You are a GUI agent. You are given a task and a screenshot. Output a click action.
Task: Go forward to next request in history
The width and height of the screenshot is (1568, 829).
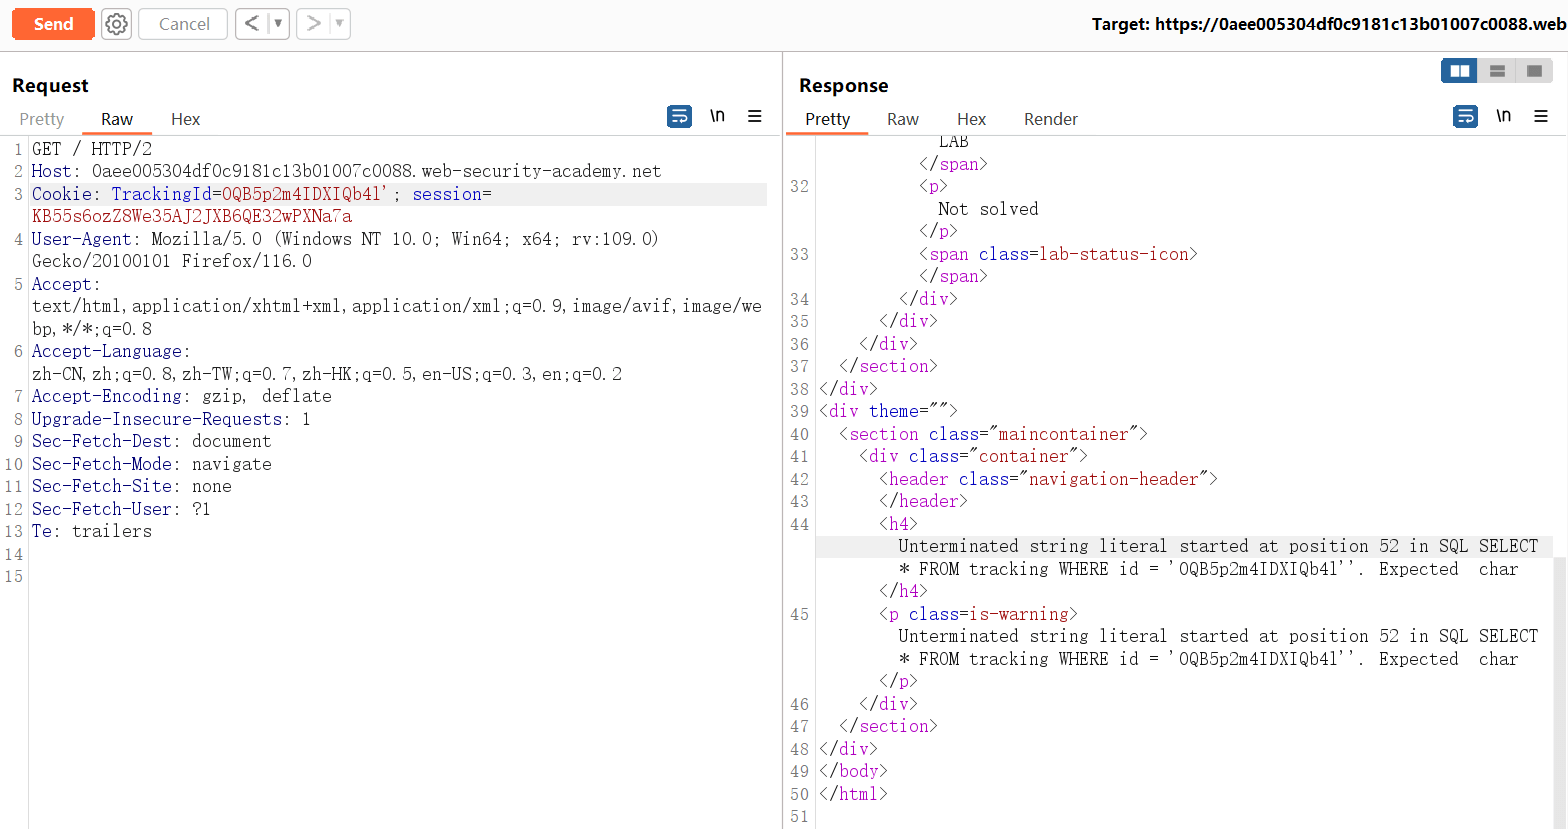pos(313,24)
